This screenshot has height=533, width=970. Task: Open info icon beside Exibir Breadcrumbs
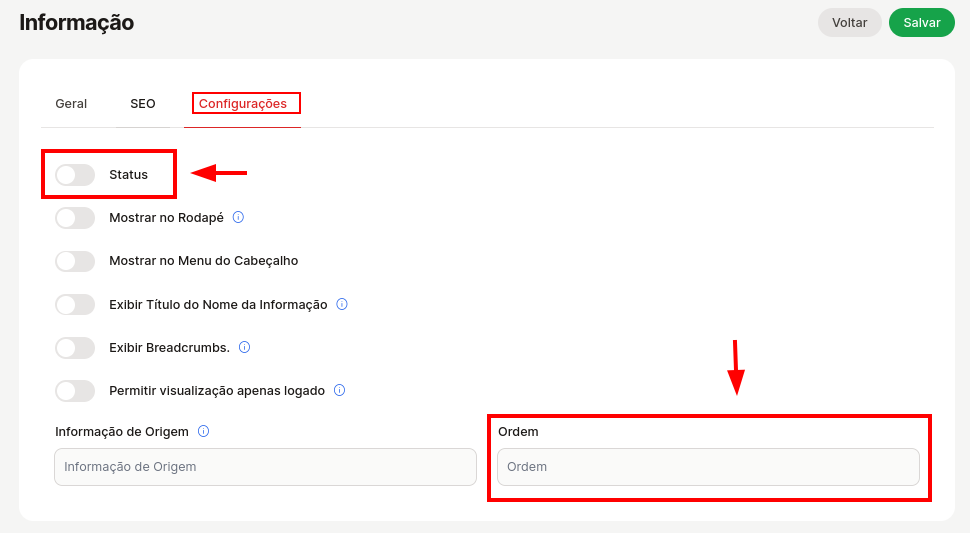click(244, 347)
